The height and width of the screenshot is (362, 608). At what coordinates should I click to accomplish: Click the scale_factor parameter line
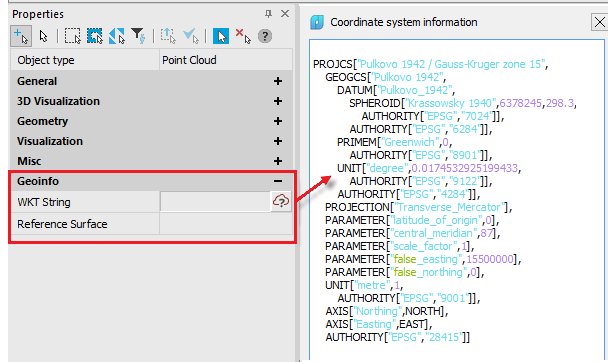(x=400, y=246)
